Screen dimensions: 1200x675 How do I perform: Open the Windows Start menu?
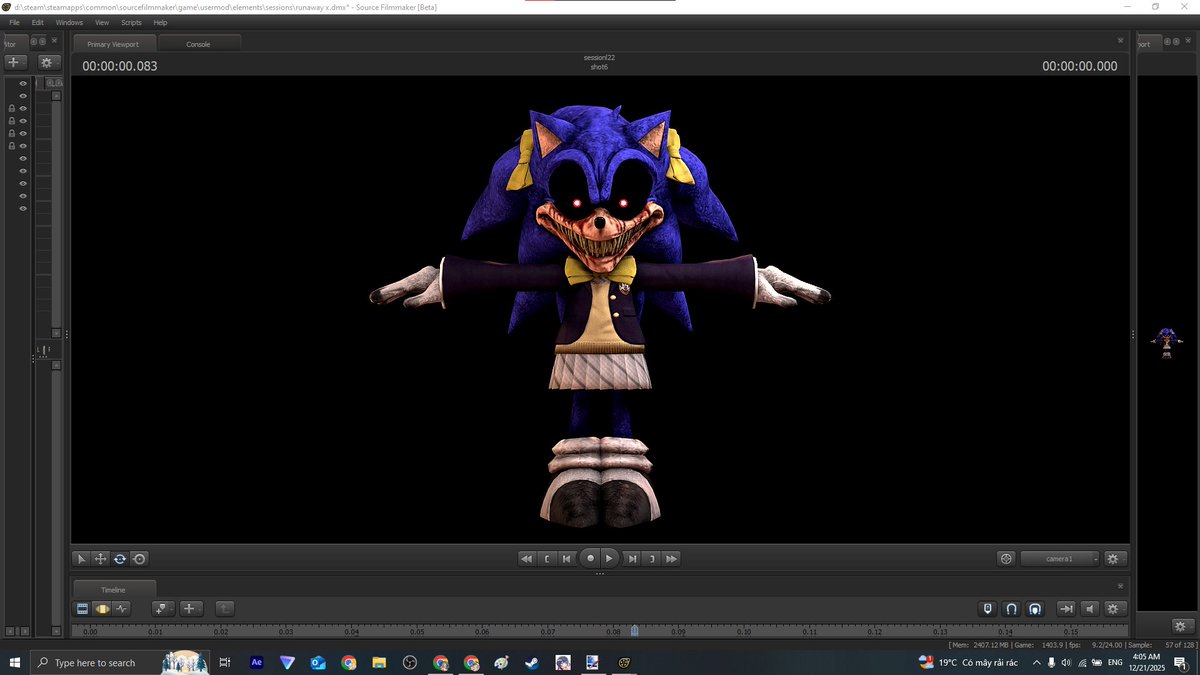(15, 662)
